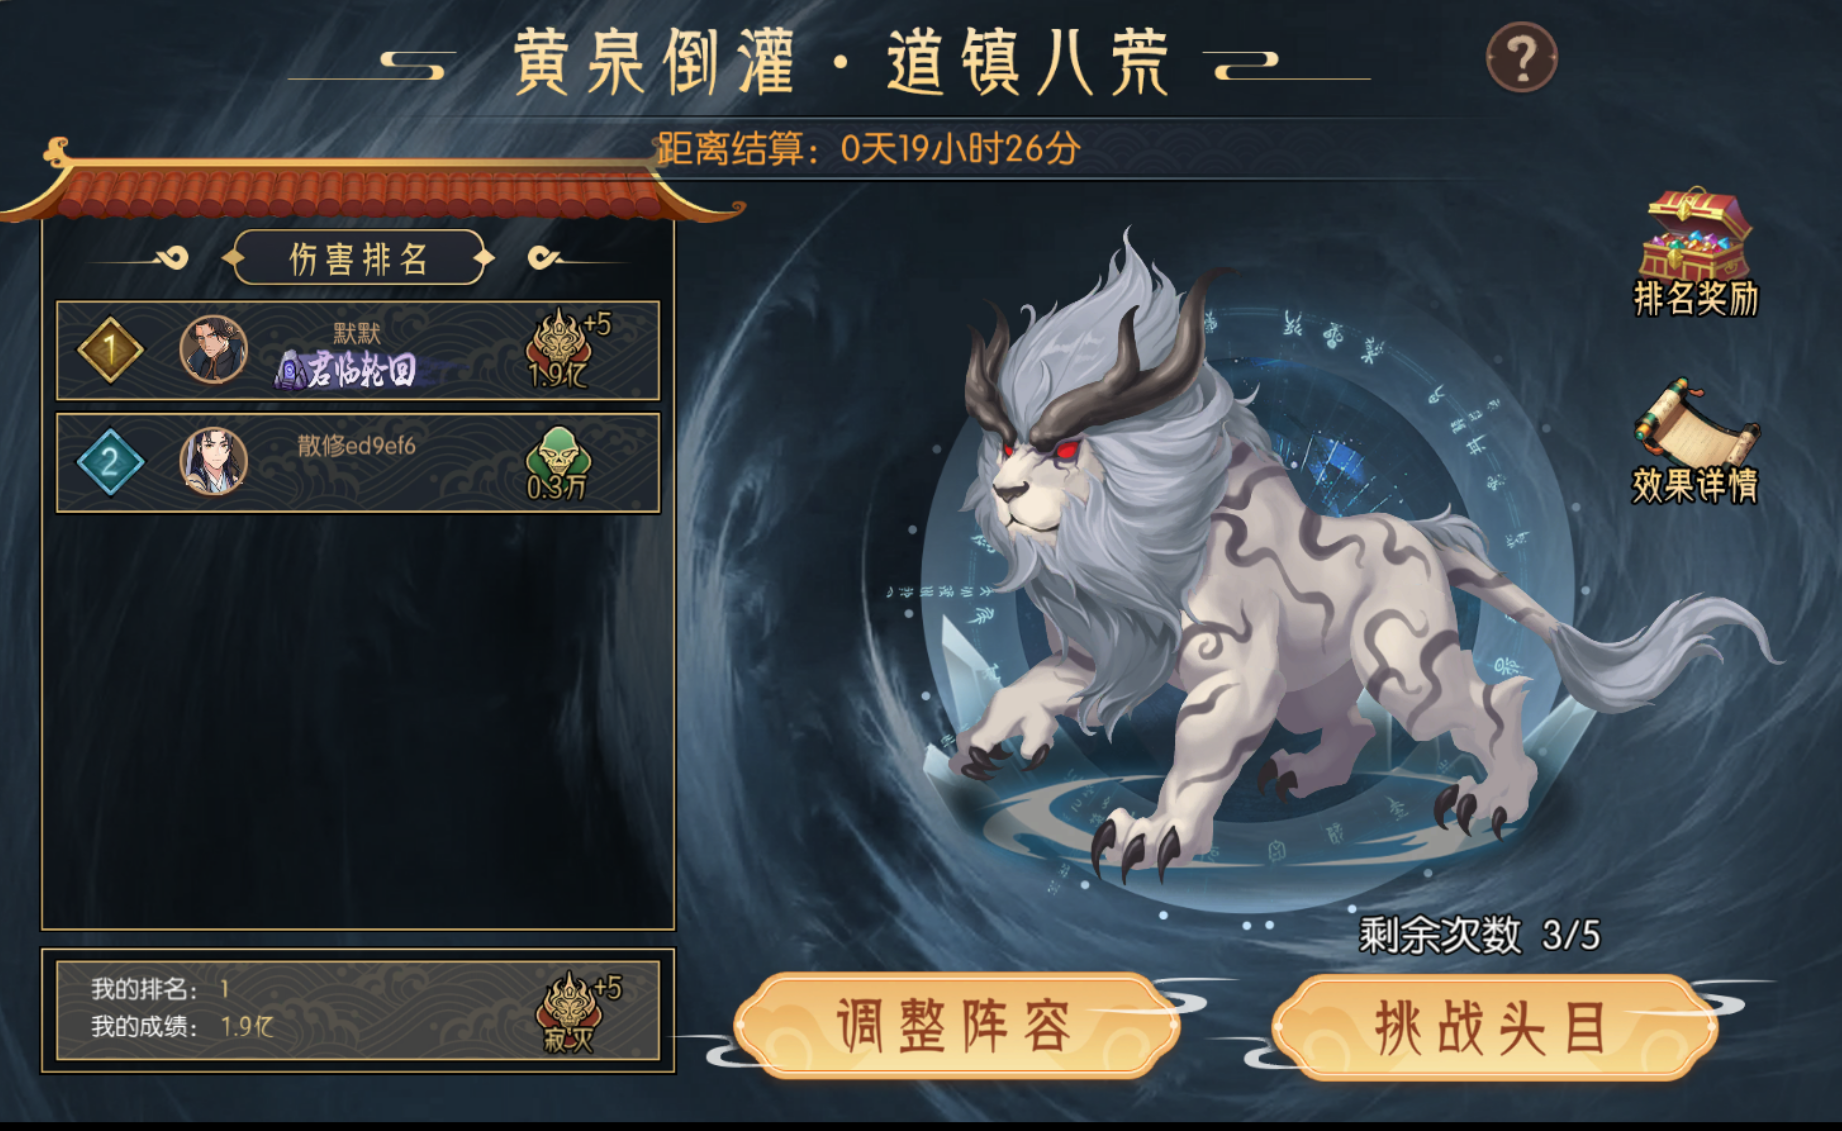
Task: Select the first ranking row of 默默
Action: (x=358, y=350)
